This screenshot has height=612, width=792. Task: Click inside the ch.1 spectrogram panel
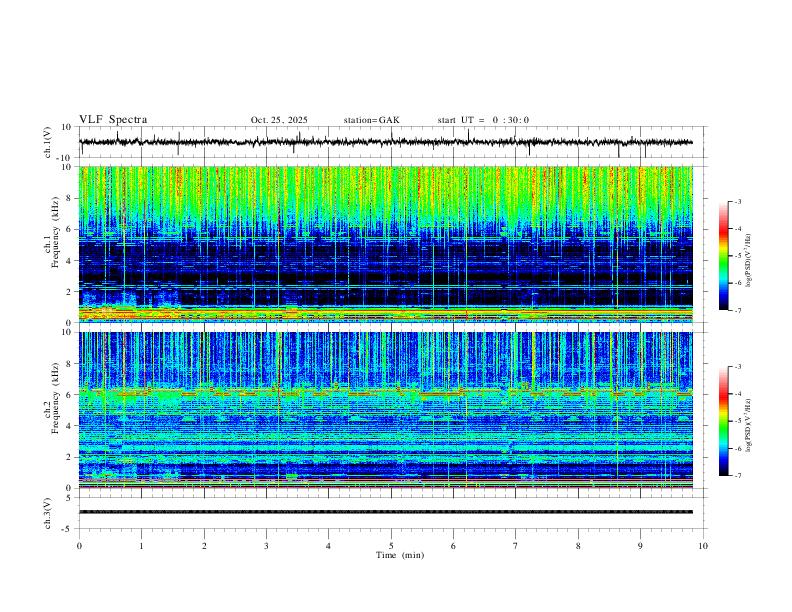point(385,244)
